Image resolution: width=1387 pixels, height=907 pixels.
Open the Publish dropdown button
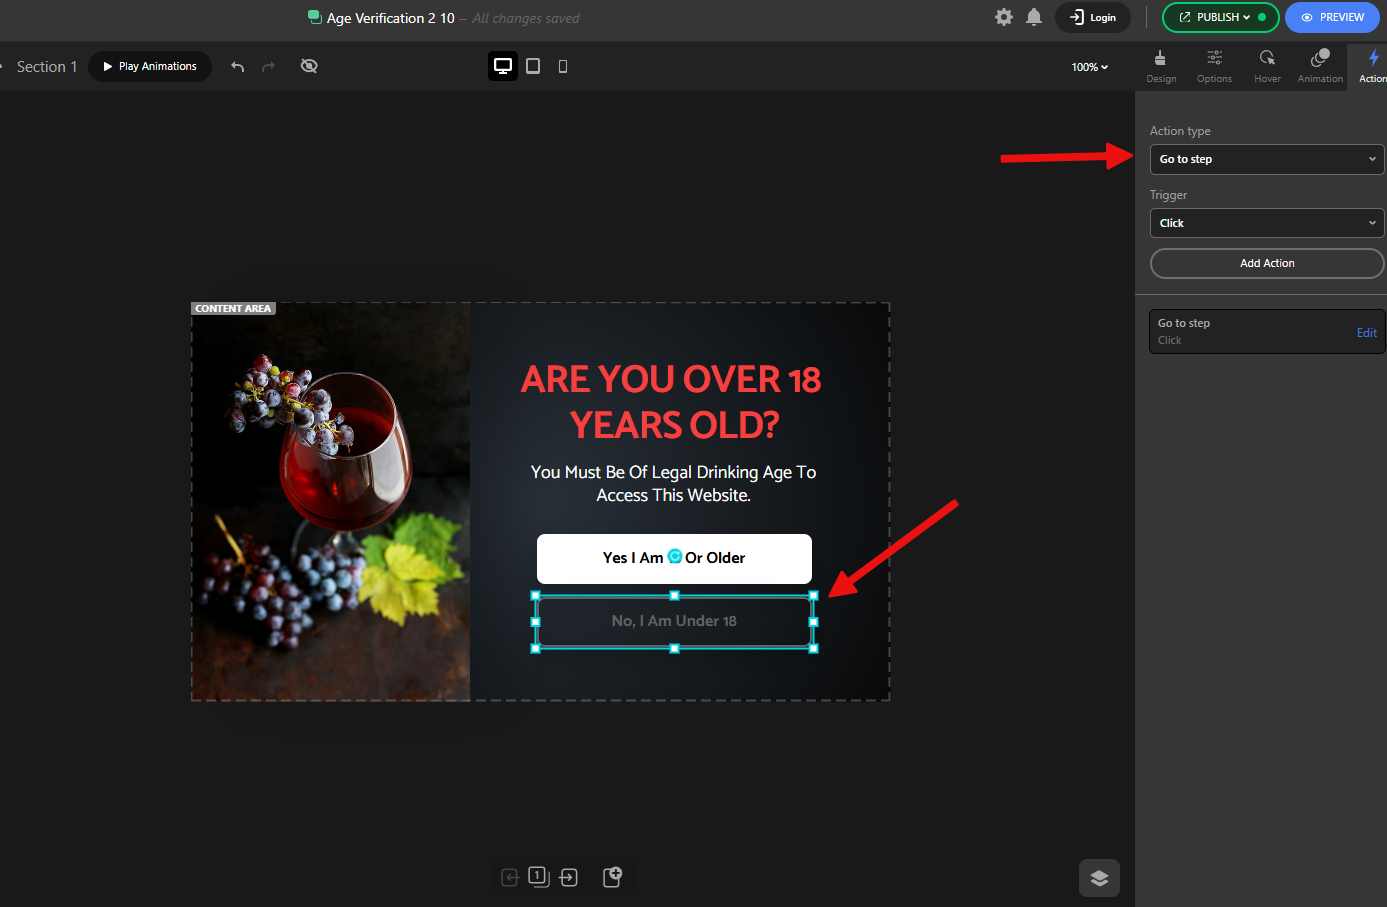click(1220, 17)
